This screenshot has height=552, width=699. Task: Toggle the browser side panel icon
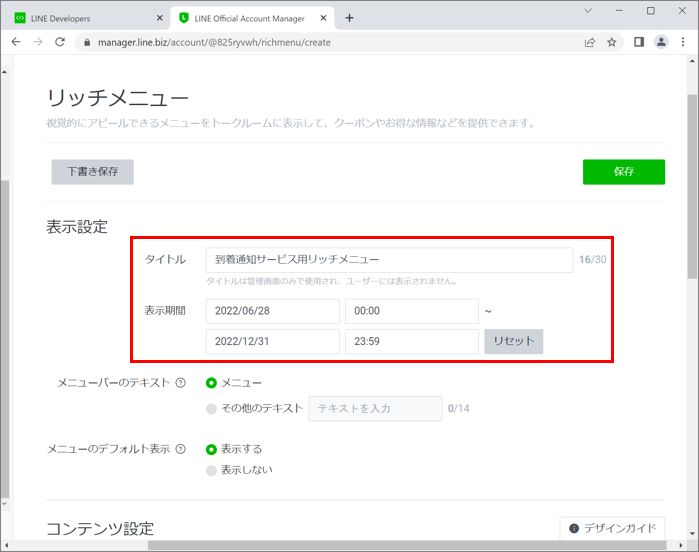coord(639,42)
